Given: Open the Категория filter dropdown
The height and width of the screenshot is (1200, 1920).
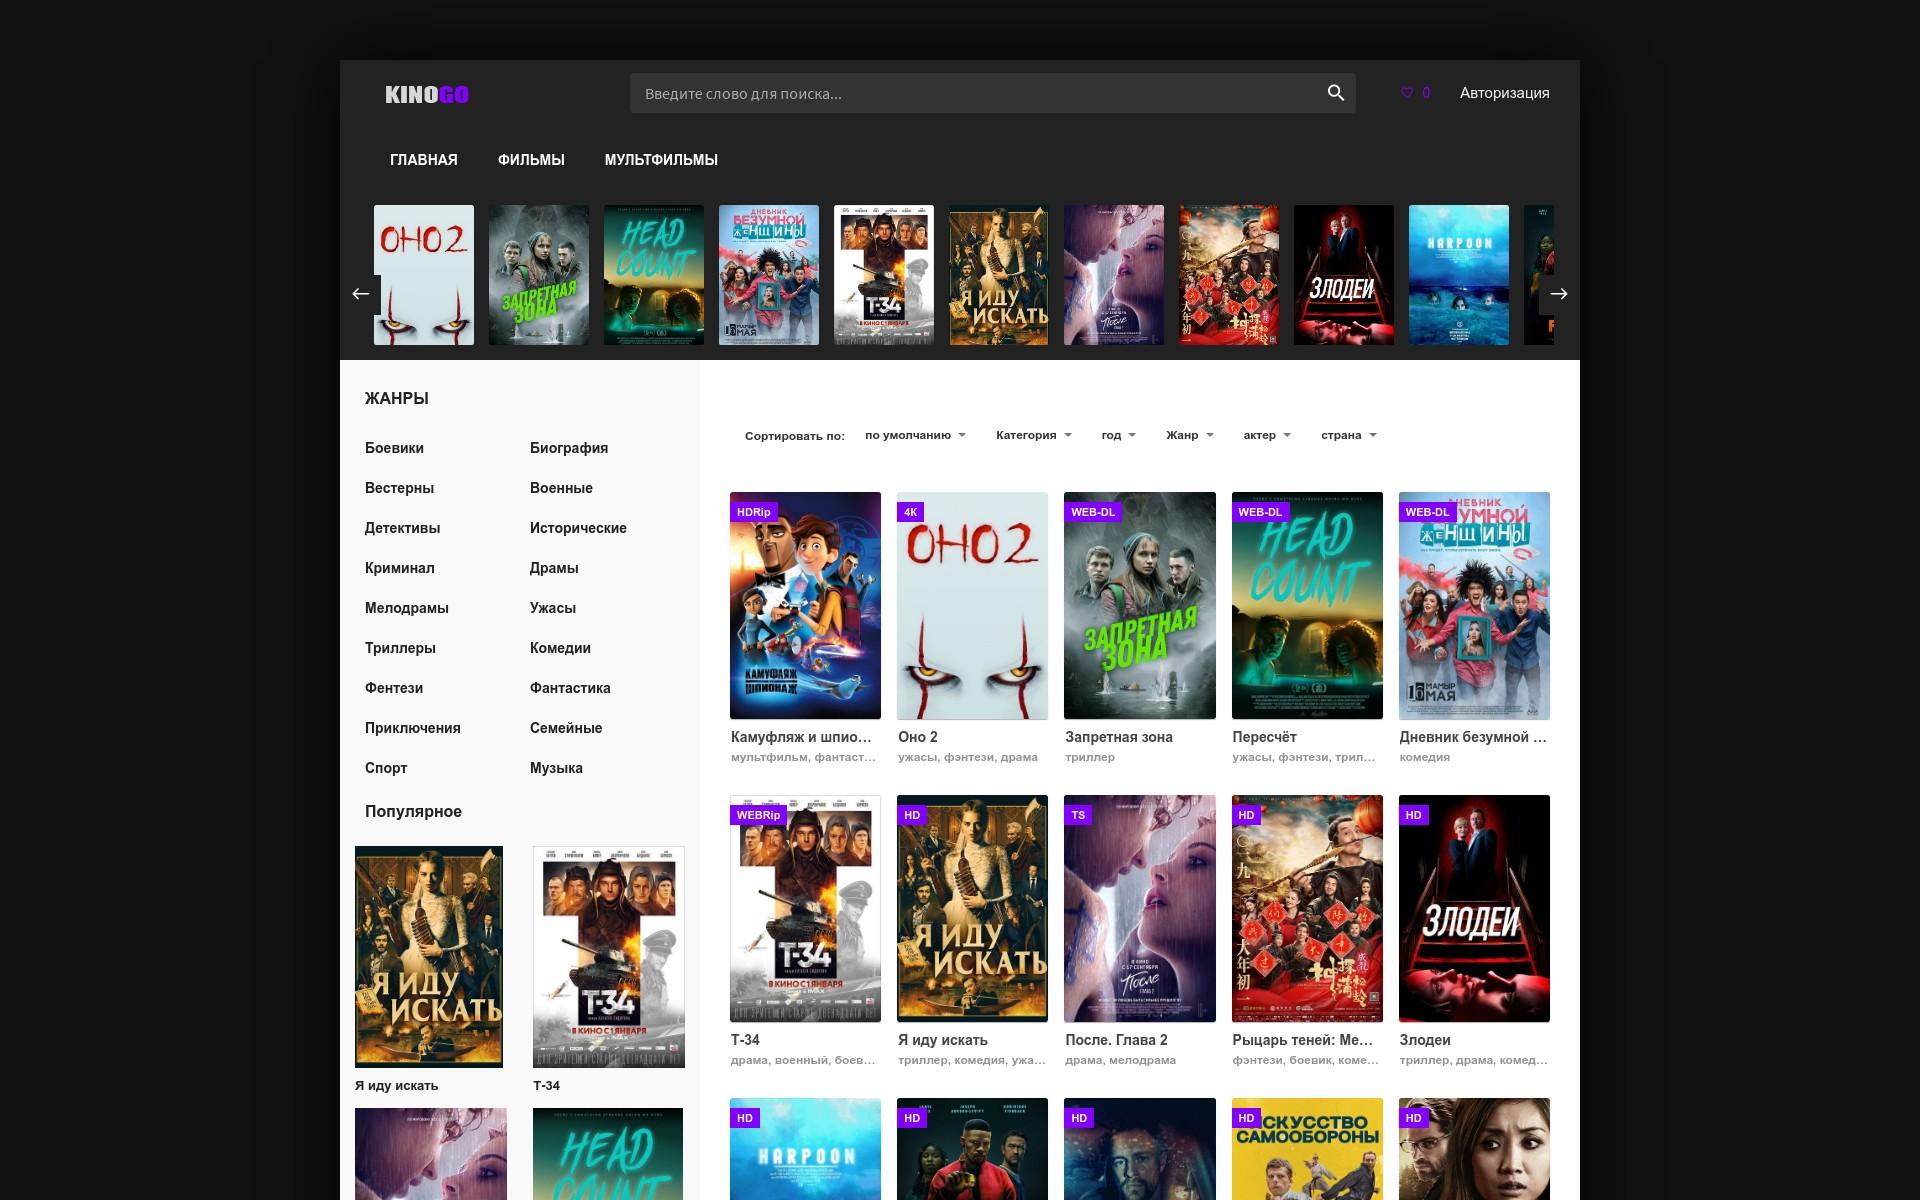Looking at the screenshot, I should coord(1034,435).
